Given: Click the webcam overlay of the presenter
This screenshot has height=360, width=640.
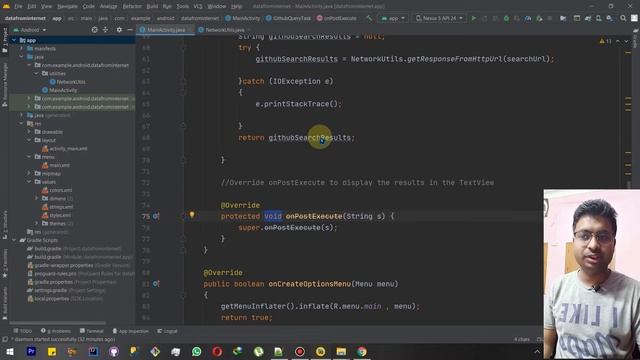Looking at the screenshot, I should tap(591, 274).
